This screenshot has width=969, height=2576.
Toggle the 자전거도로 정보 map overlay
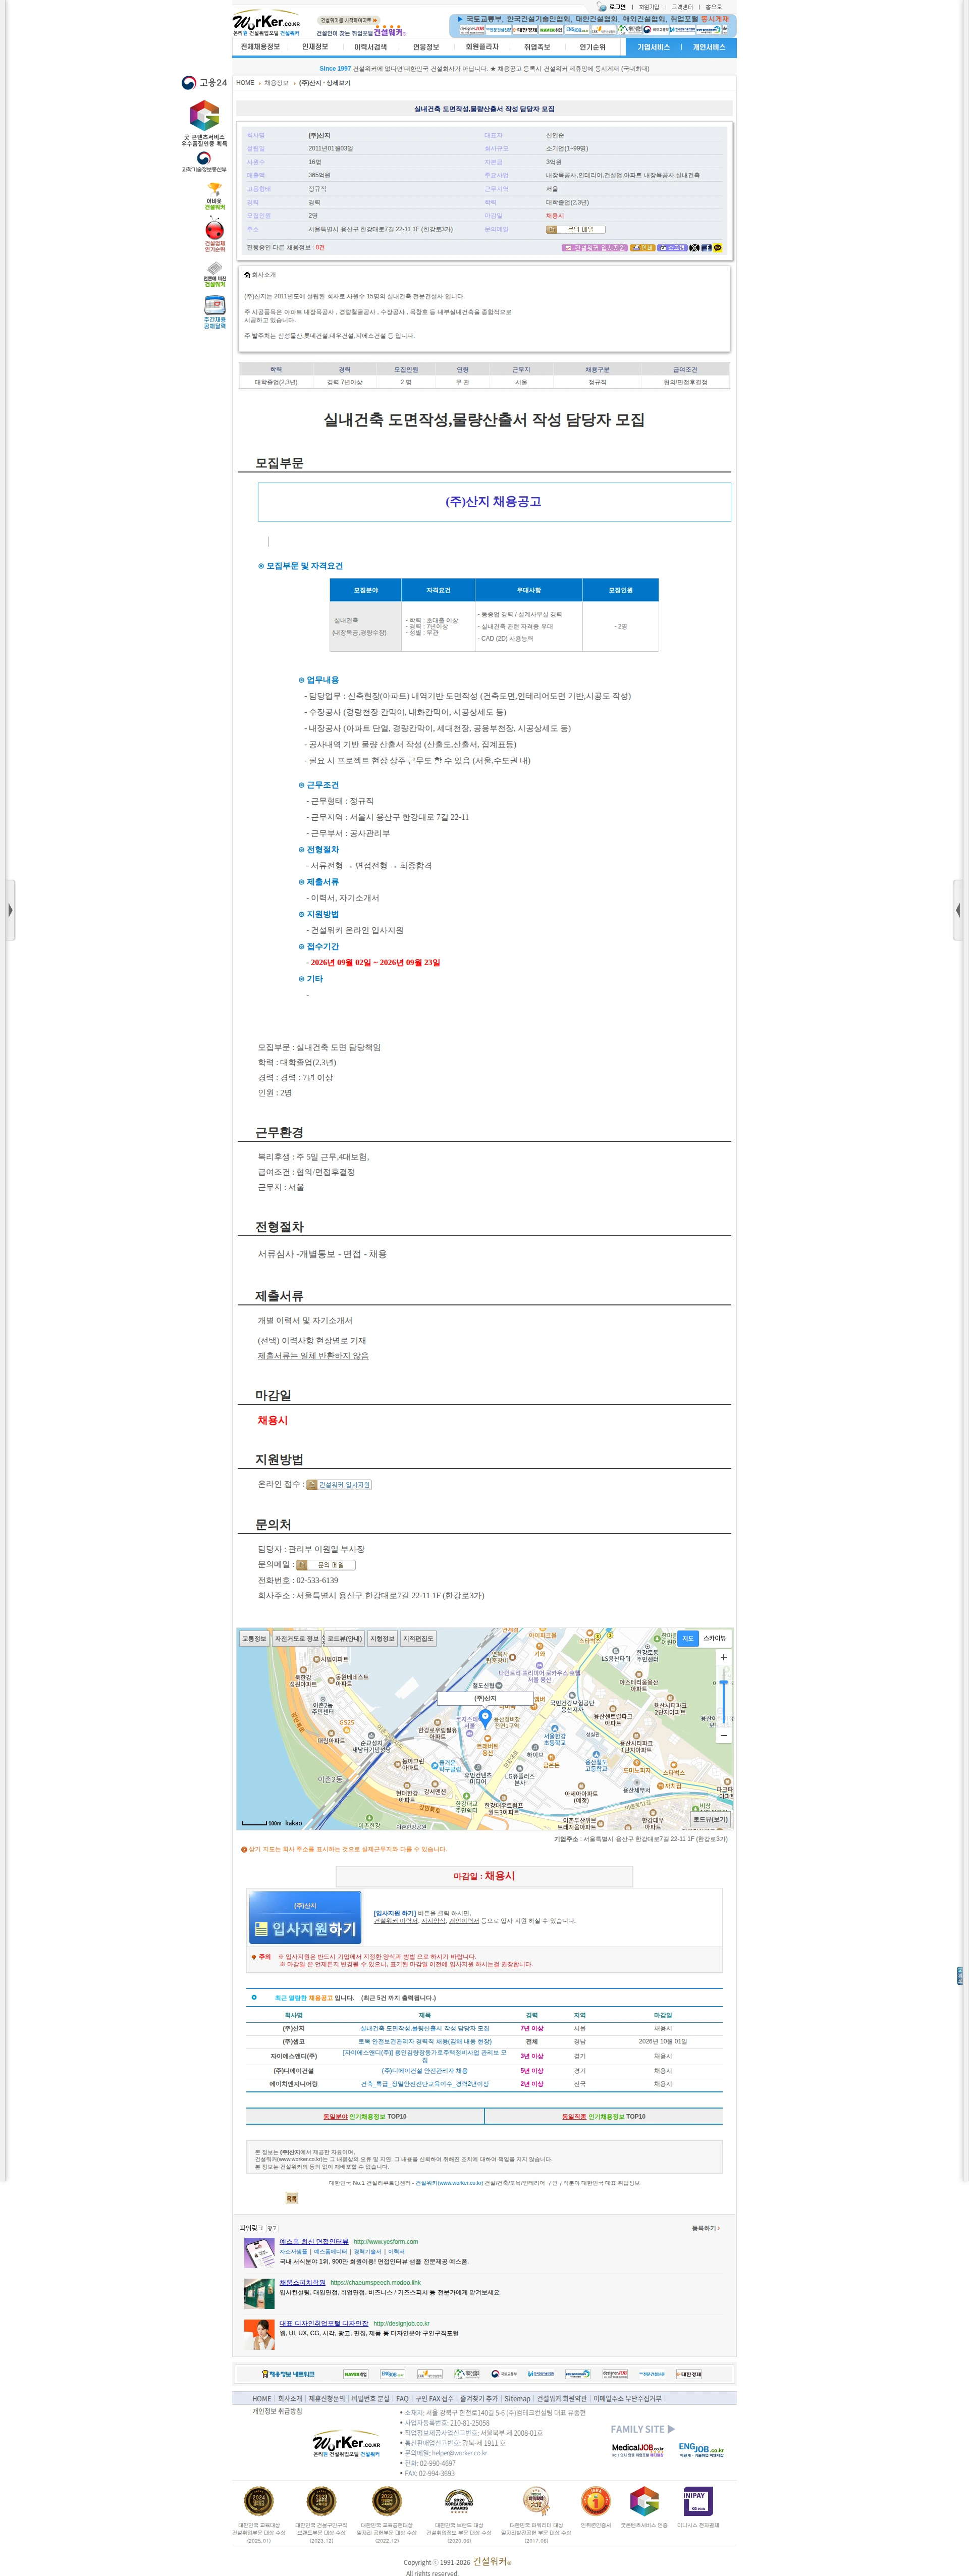pos(297,1639)
